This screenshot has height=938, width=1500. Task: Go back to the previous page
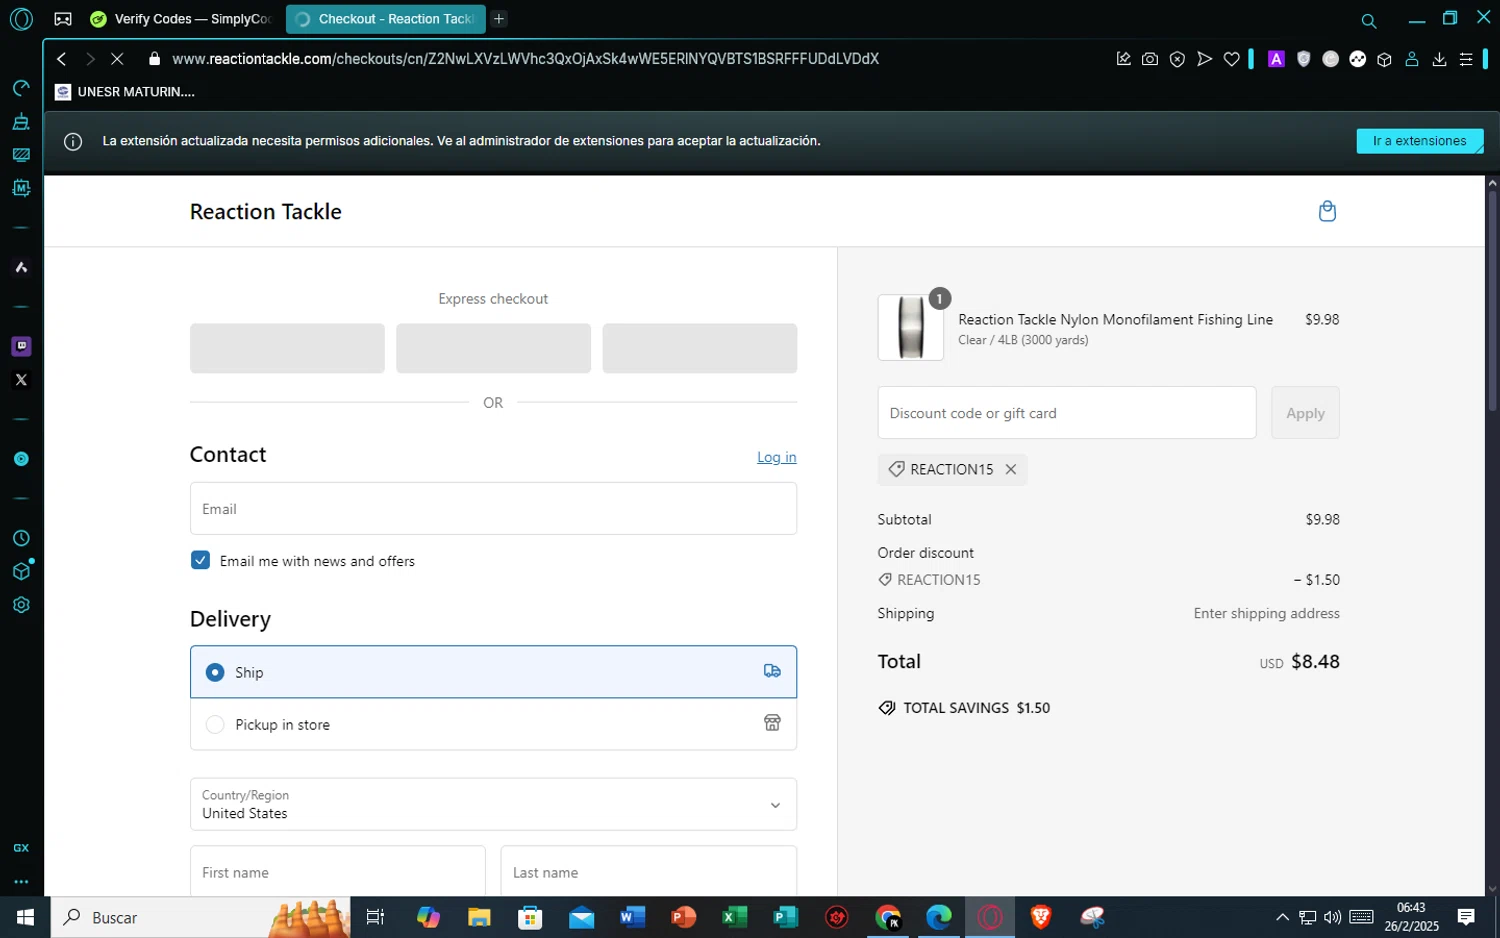tap(62, 59)
